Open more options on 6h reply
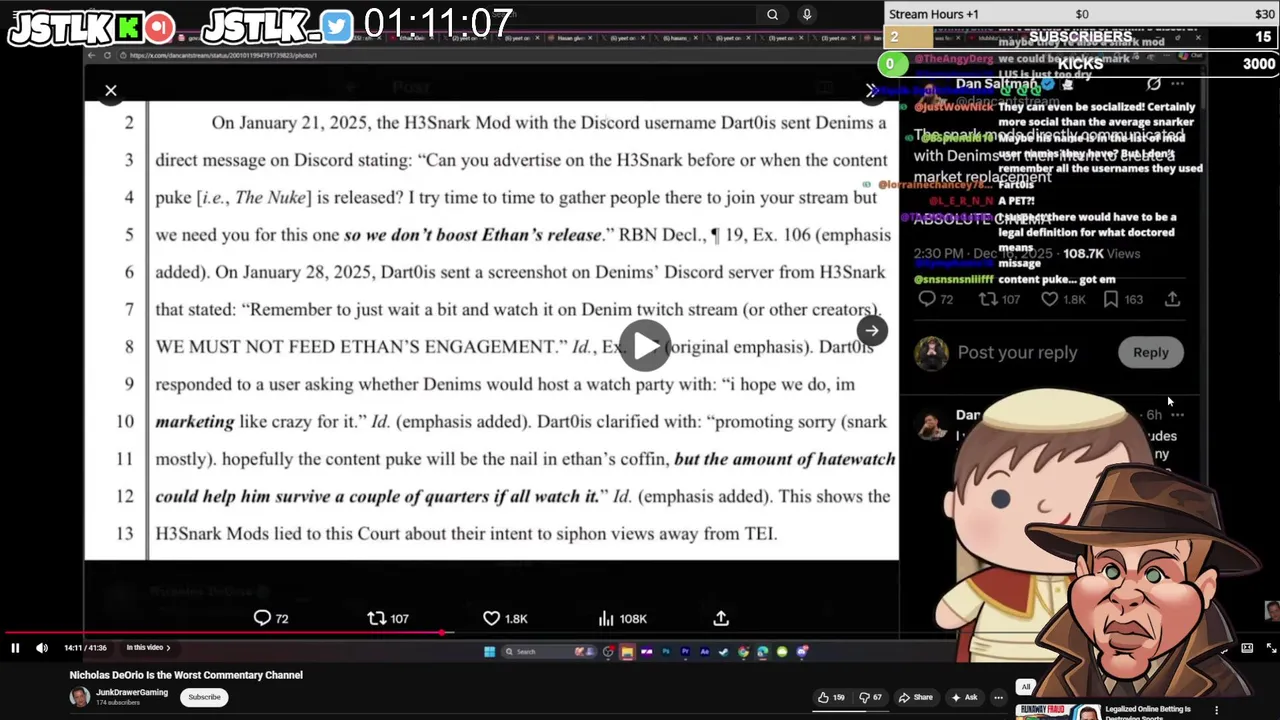 1178,414
